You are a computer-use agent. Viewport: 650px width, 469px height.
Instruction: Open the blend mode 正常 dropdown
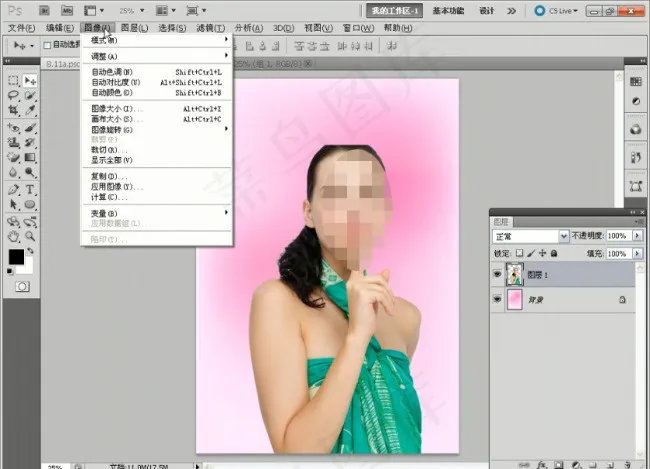pyautogui.click(x=529, y=236)
